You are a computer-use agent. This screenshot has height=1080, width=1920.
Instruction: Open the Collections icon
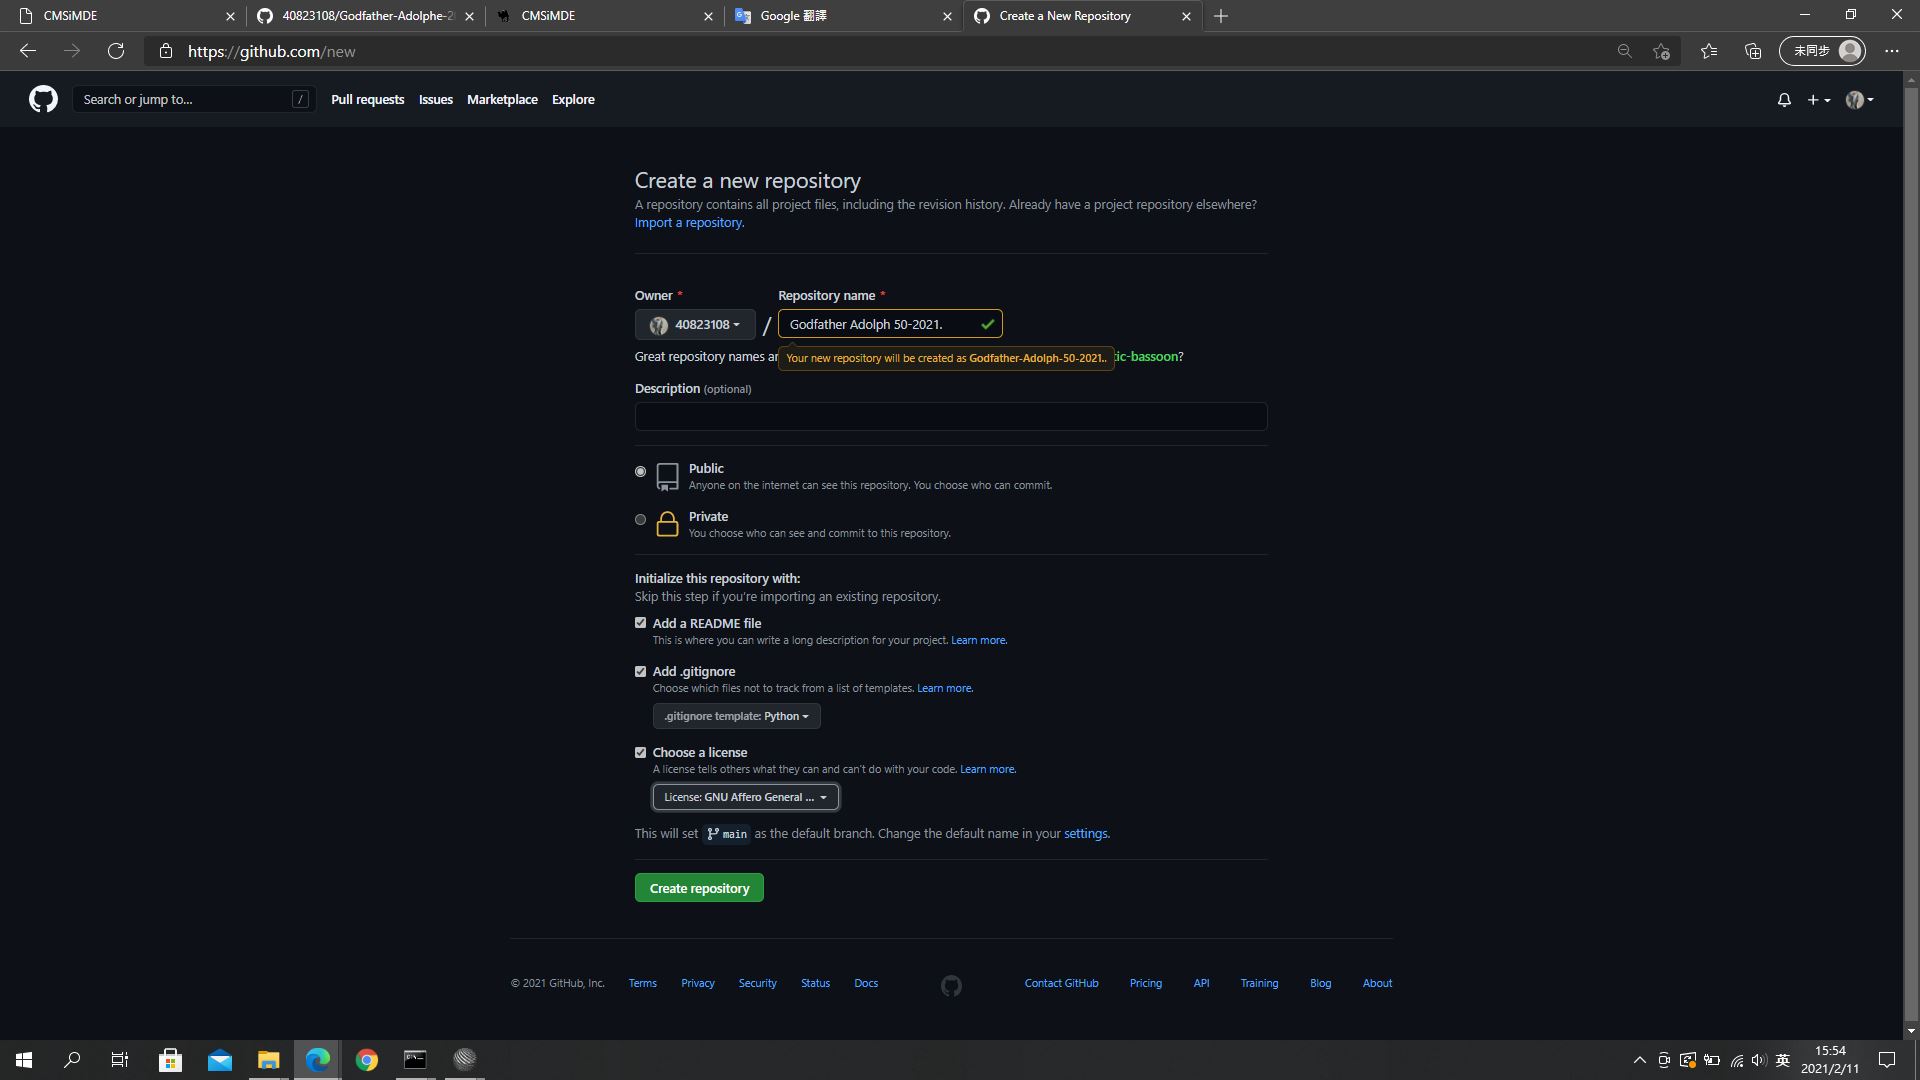[1753, 51]
